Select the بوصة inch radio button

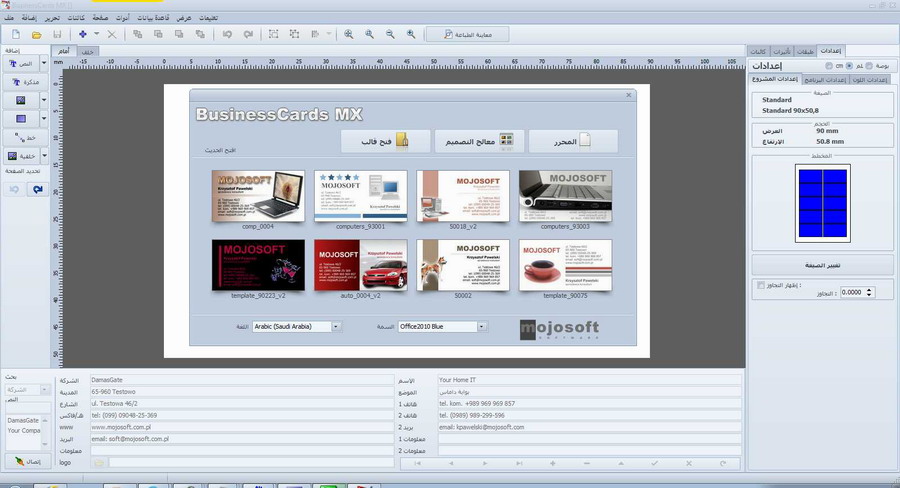869,66
